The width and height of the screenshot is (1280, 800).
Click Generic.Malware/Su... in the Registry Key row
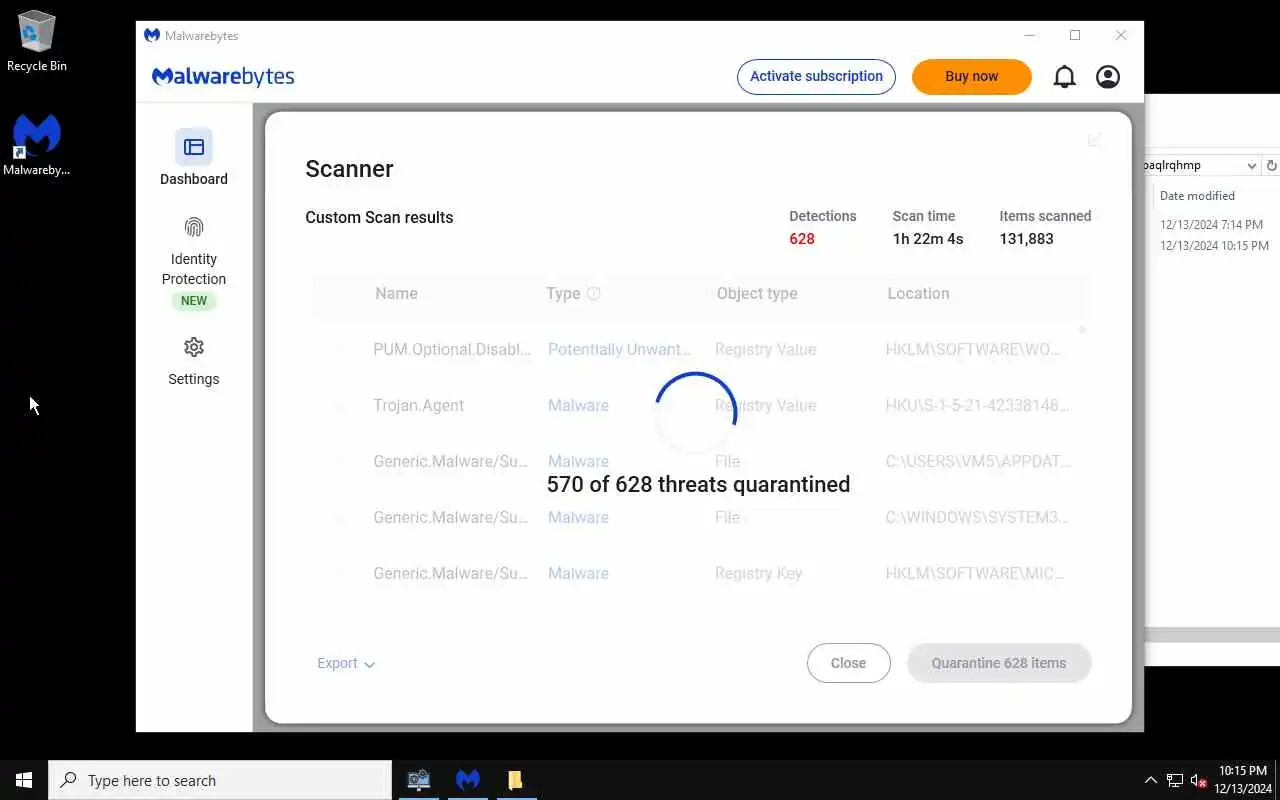point(451,573)
